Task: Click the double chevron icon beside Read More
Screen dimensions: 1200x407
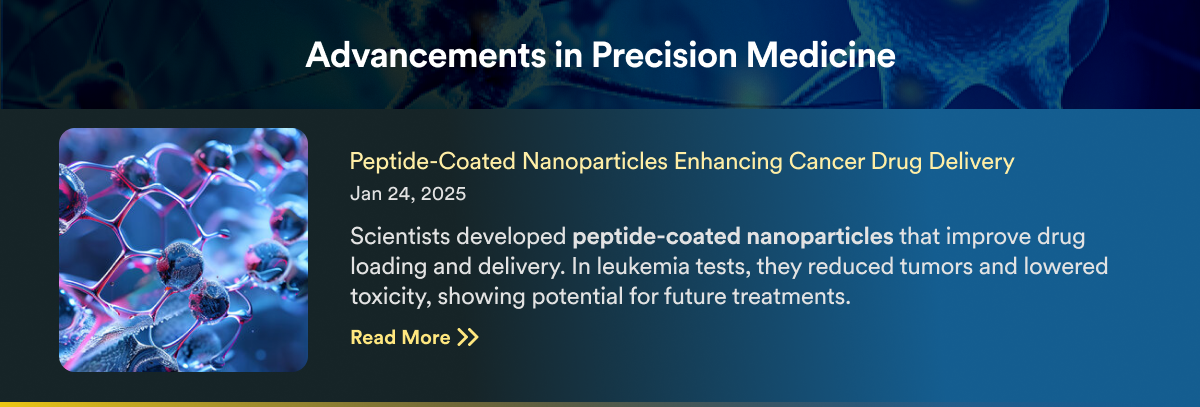Action: pos(467,338)
